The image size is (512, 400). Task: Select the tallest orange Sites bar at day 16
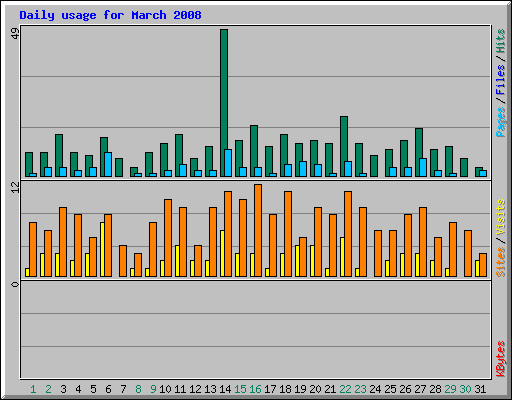pos(258,230)
